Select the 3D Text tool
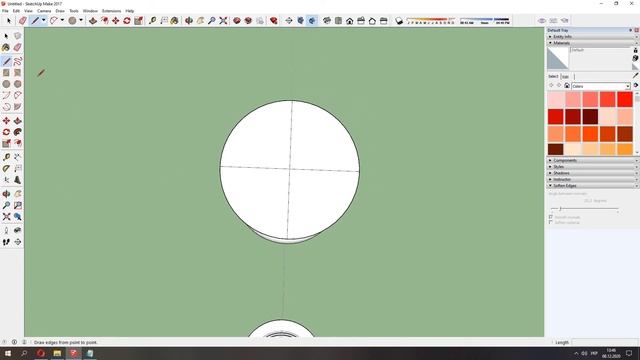640x360 pixels. [18, 180]
